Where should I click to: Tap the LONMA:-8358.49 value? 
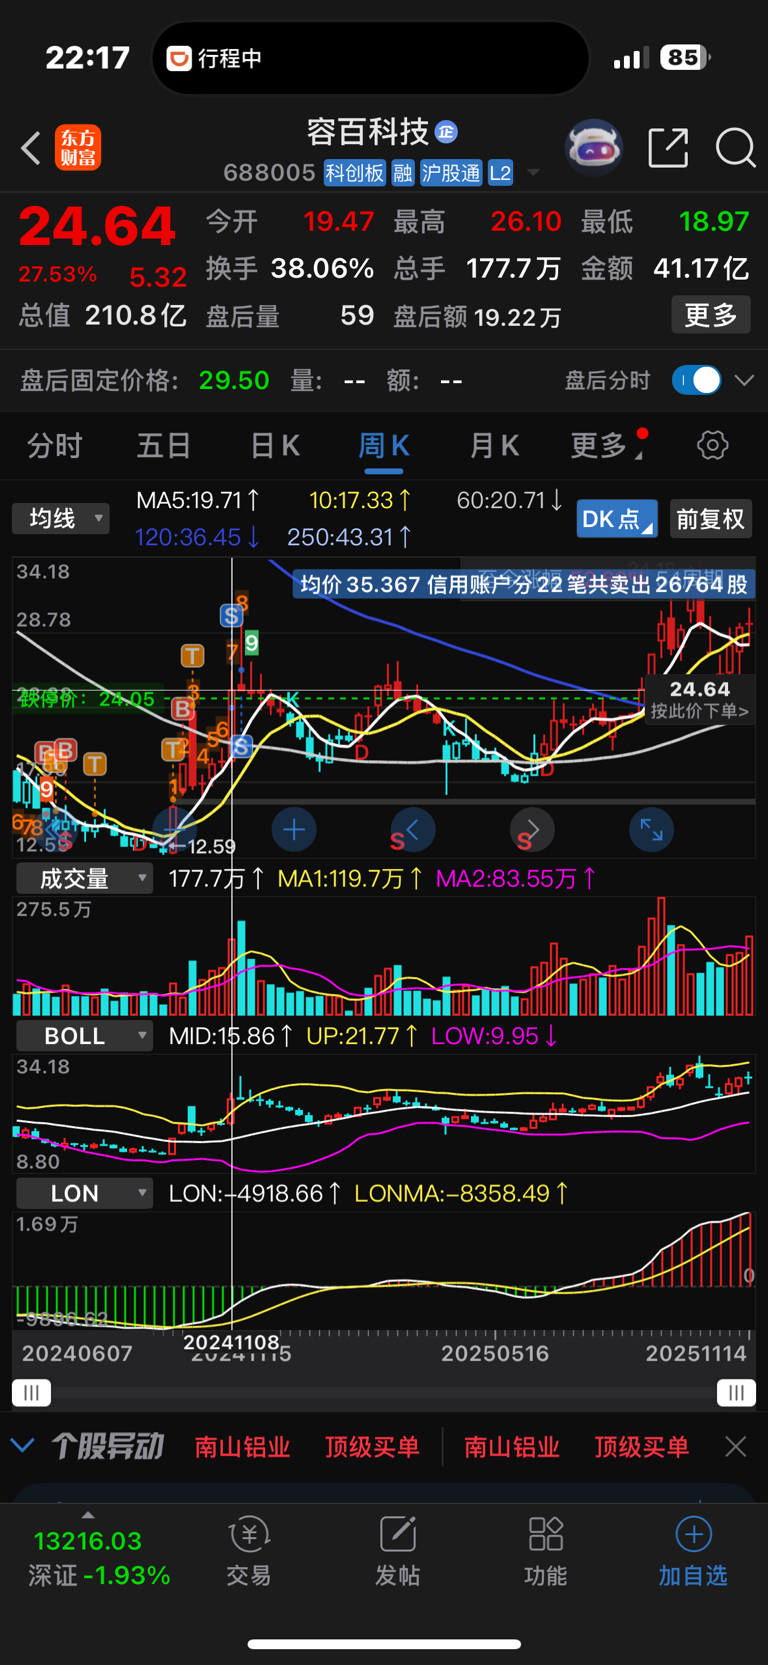tap(461, 1193)
